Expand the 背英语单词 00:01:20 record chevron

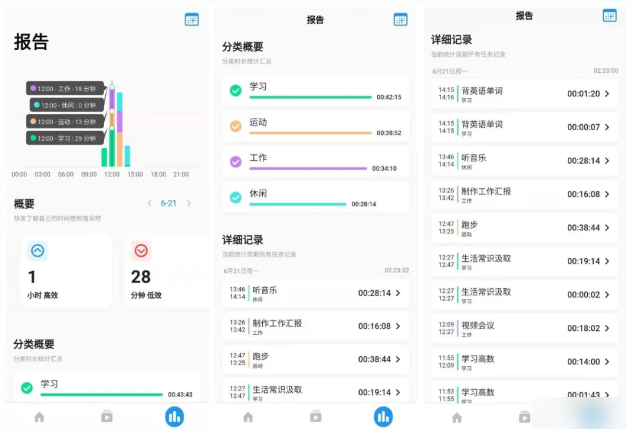click(x=607, y=93)
